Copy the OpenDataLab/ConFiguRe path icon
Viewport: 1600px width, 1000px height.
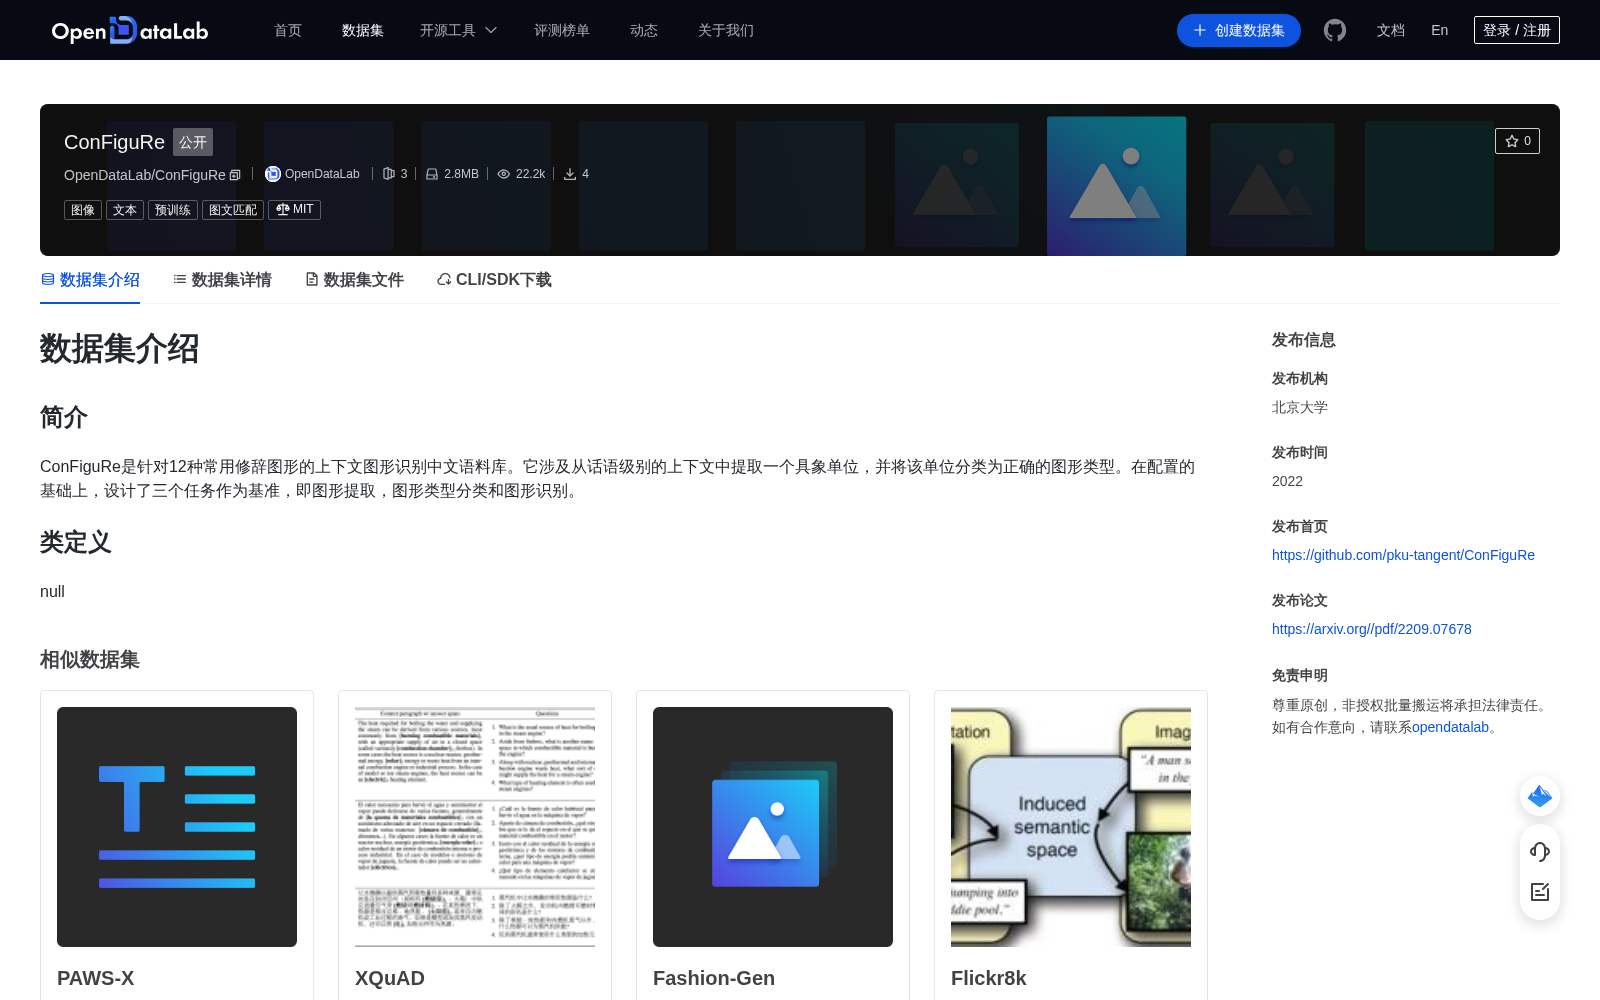(235, 175)
